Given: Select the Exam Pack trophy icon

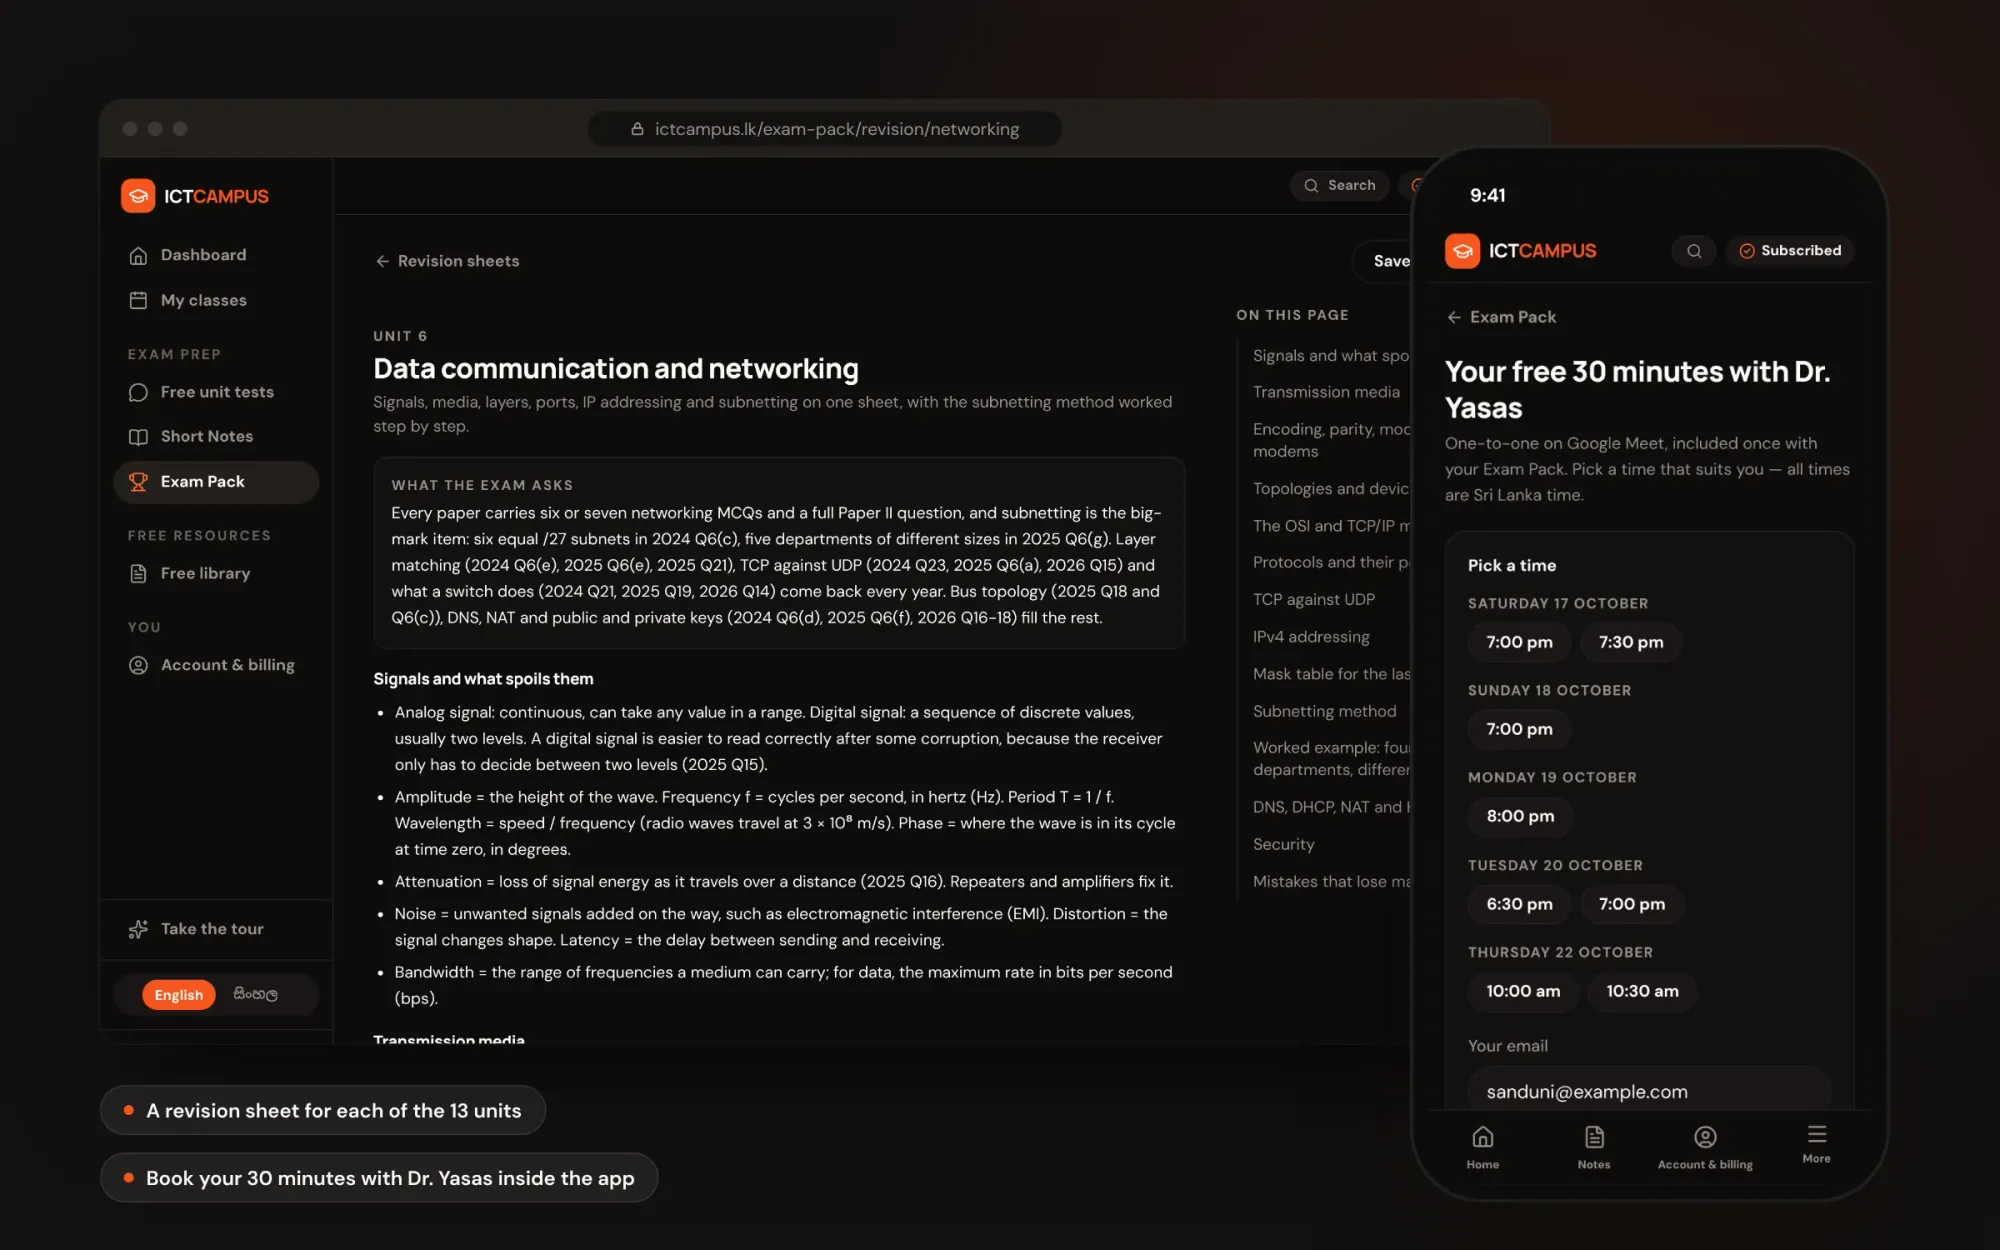Looking at the screenshot, I should [138, 482].
